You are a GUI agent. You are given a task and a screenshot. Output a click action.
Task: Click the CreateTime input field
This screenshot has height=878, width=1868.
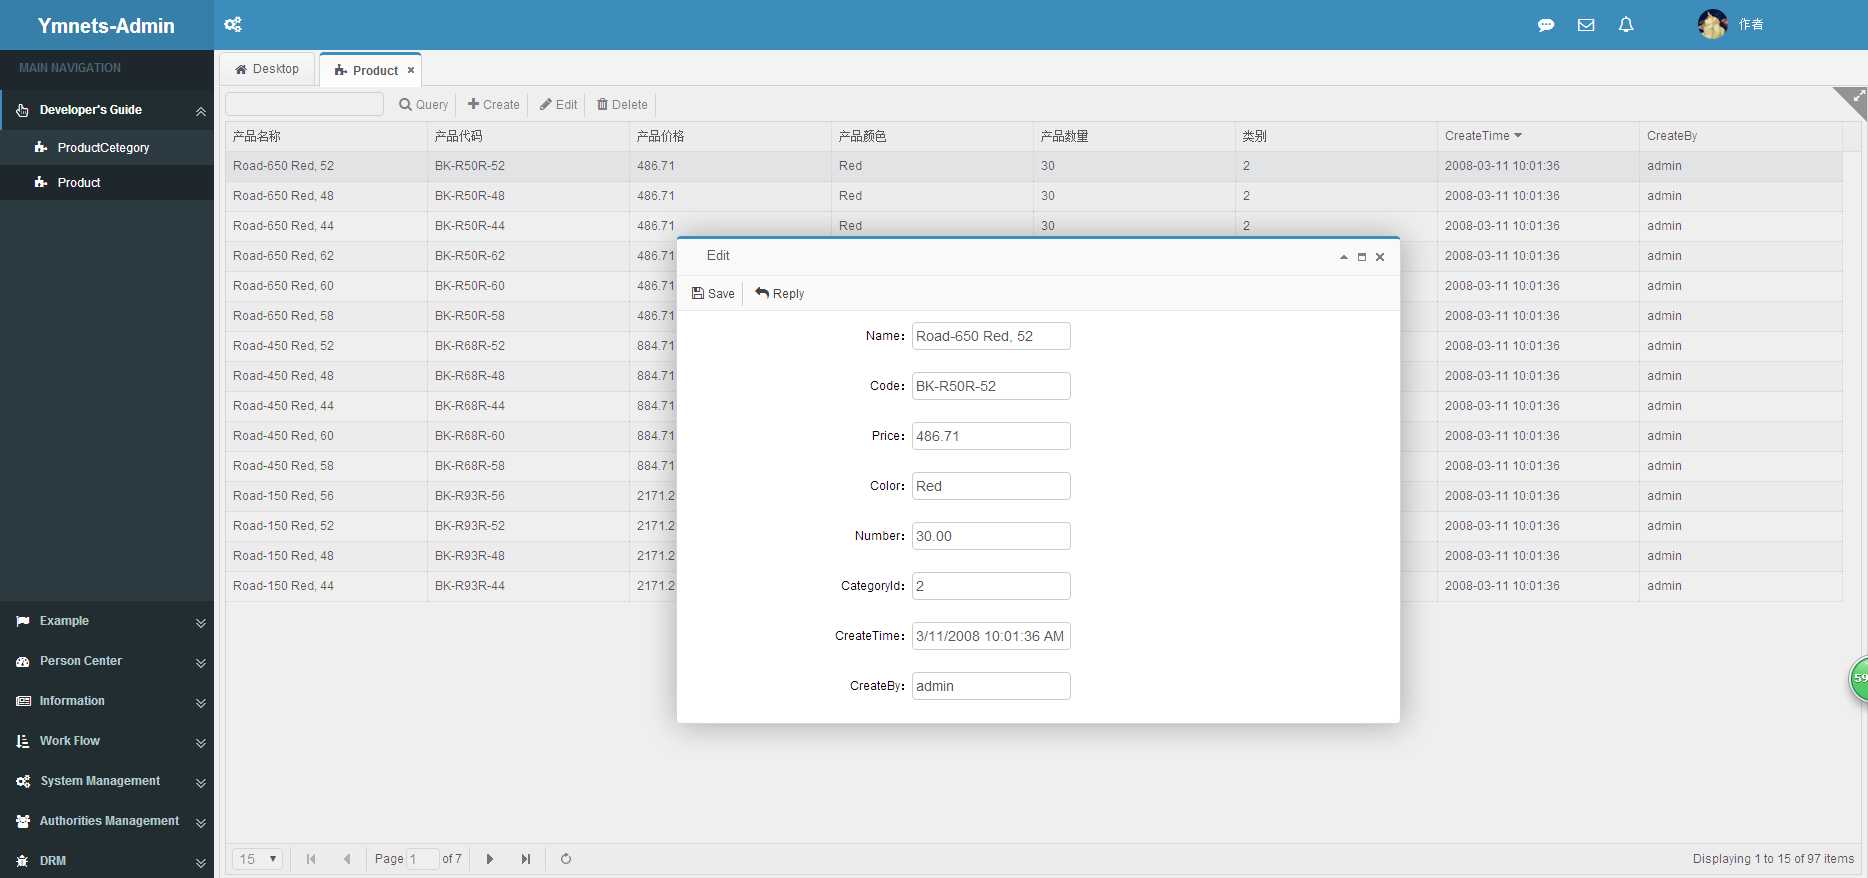991,636
